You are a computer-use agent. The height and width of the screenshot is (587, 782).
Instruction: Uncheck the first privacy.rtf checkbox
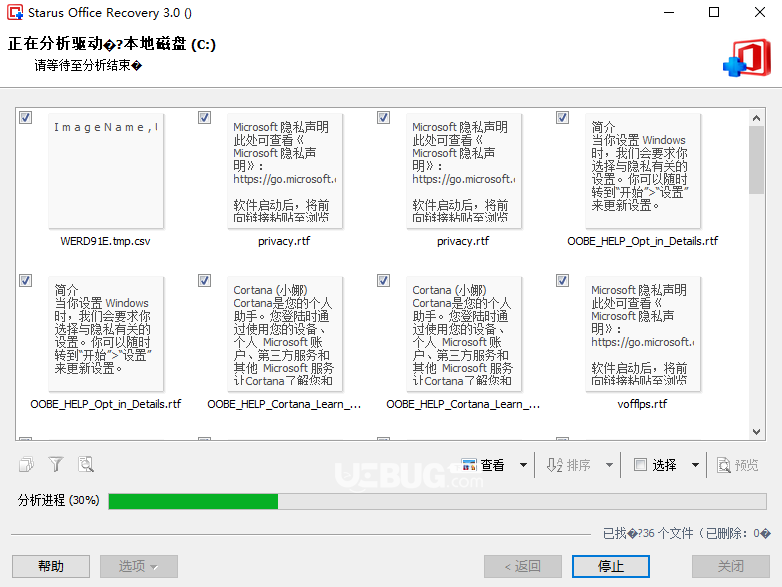(x=204, y=118)
